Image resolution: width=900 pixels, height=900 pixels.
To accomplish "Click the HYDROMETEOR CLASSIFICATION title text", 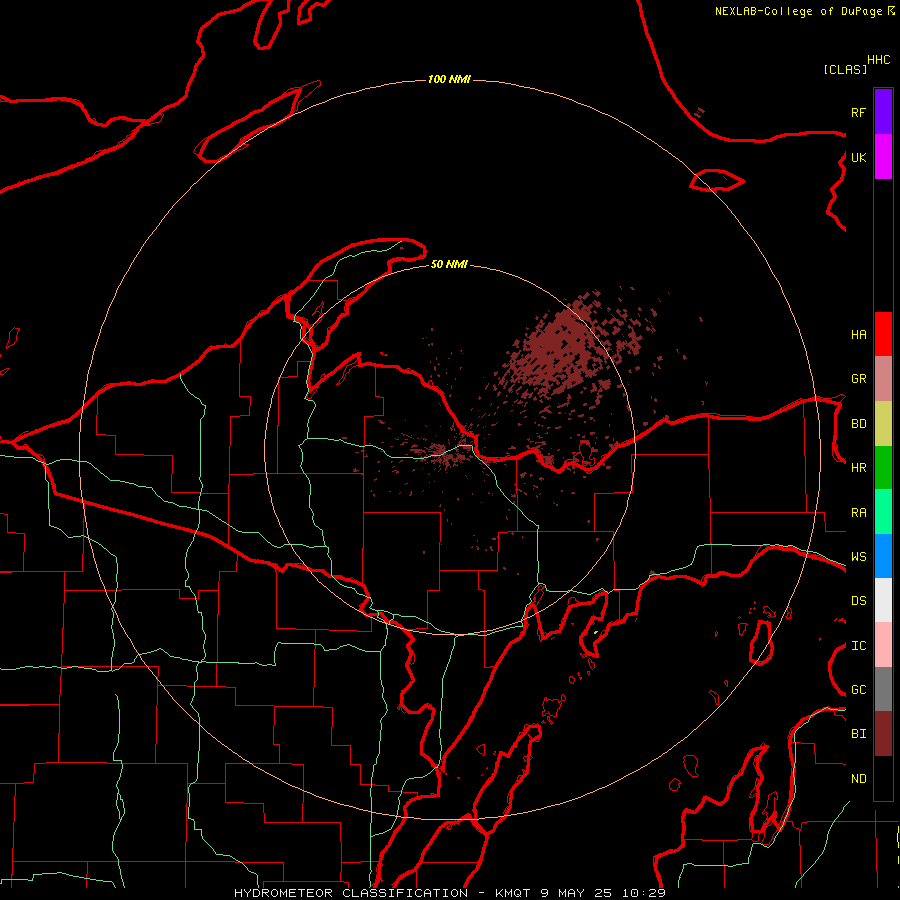I will click(351, 893).
